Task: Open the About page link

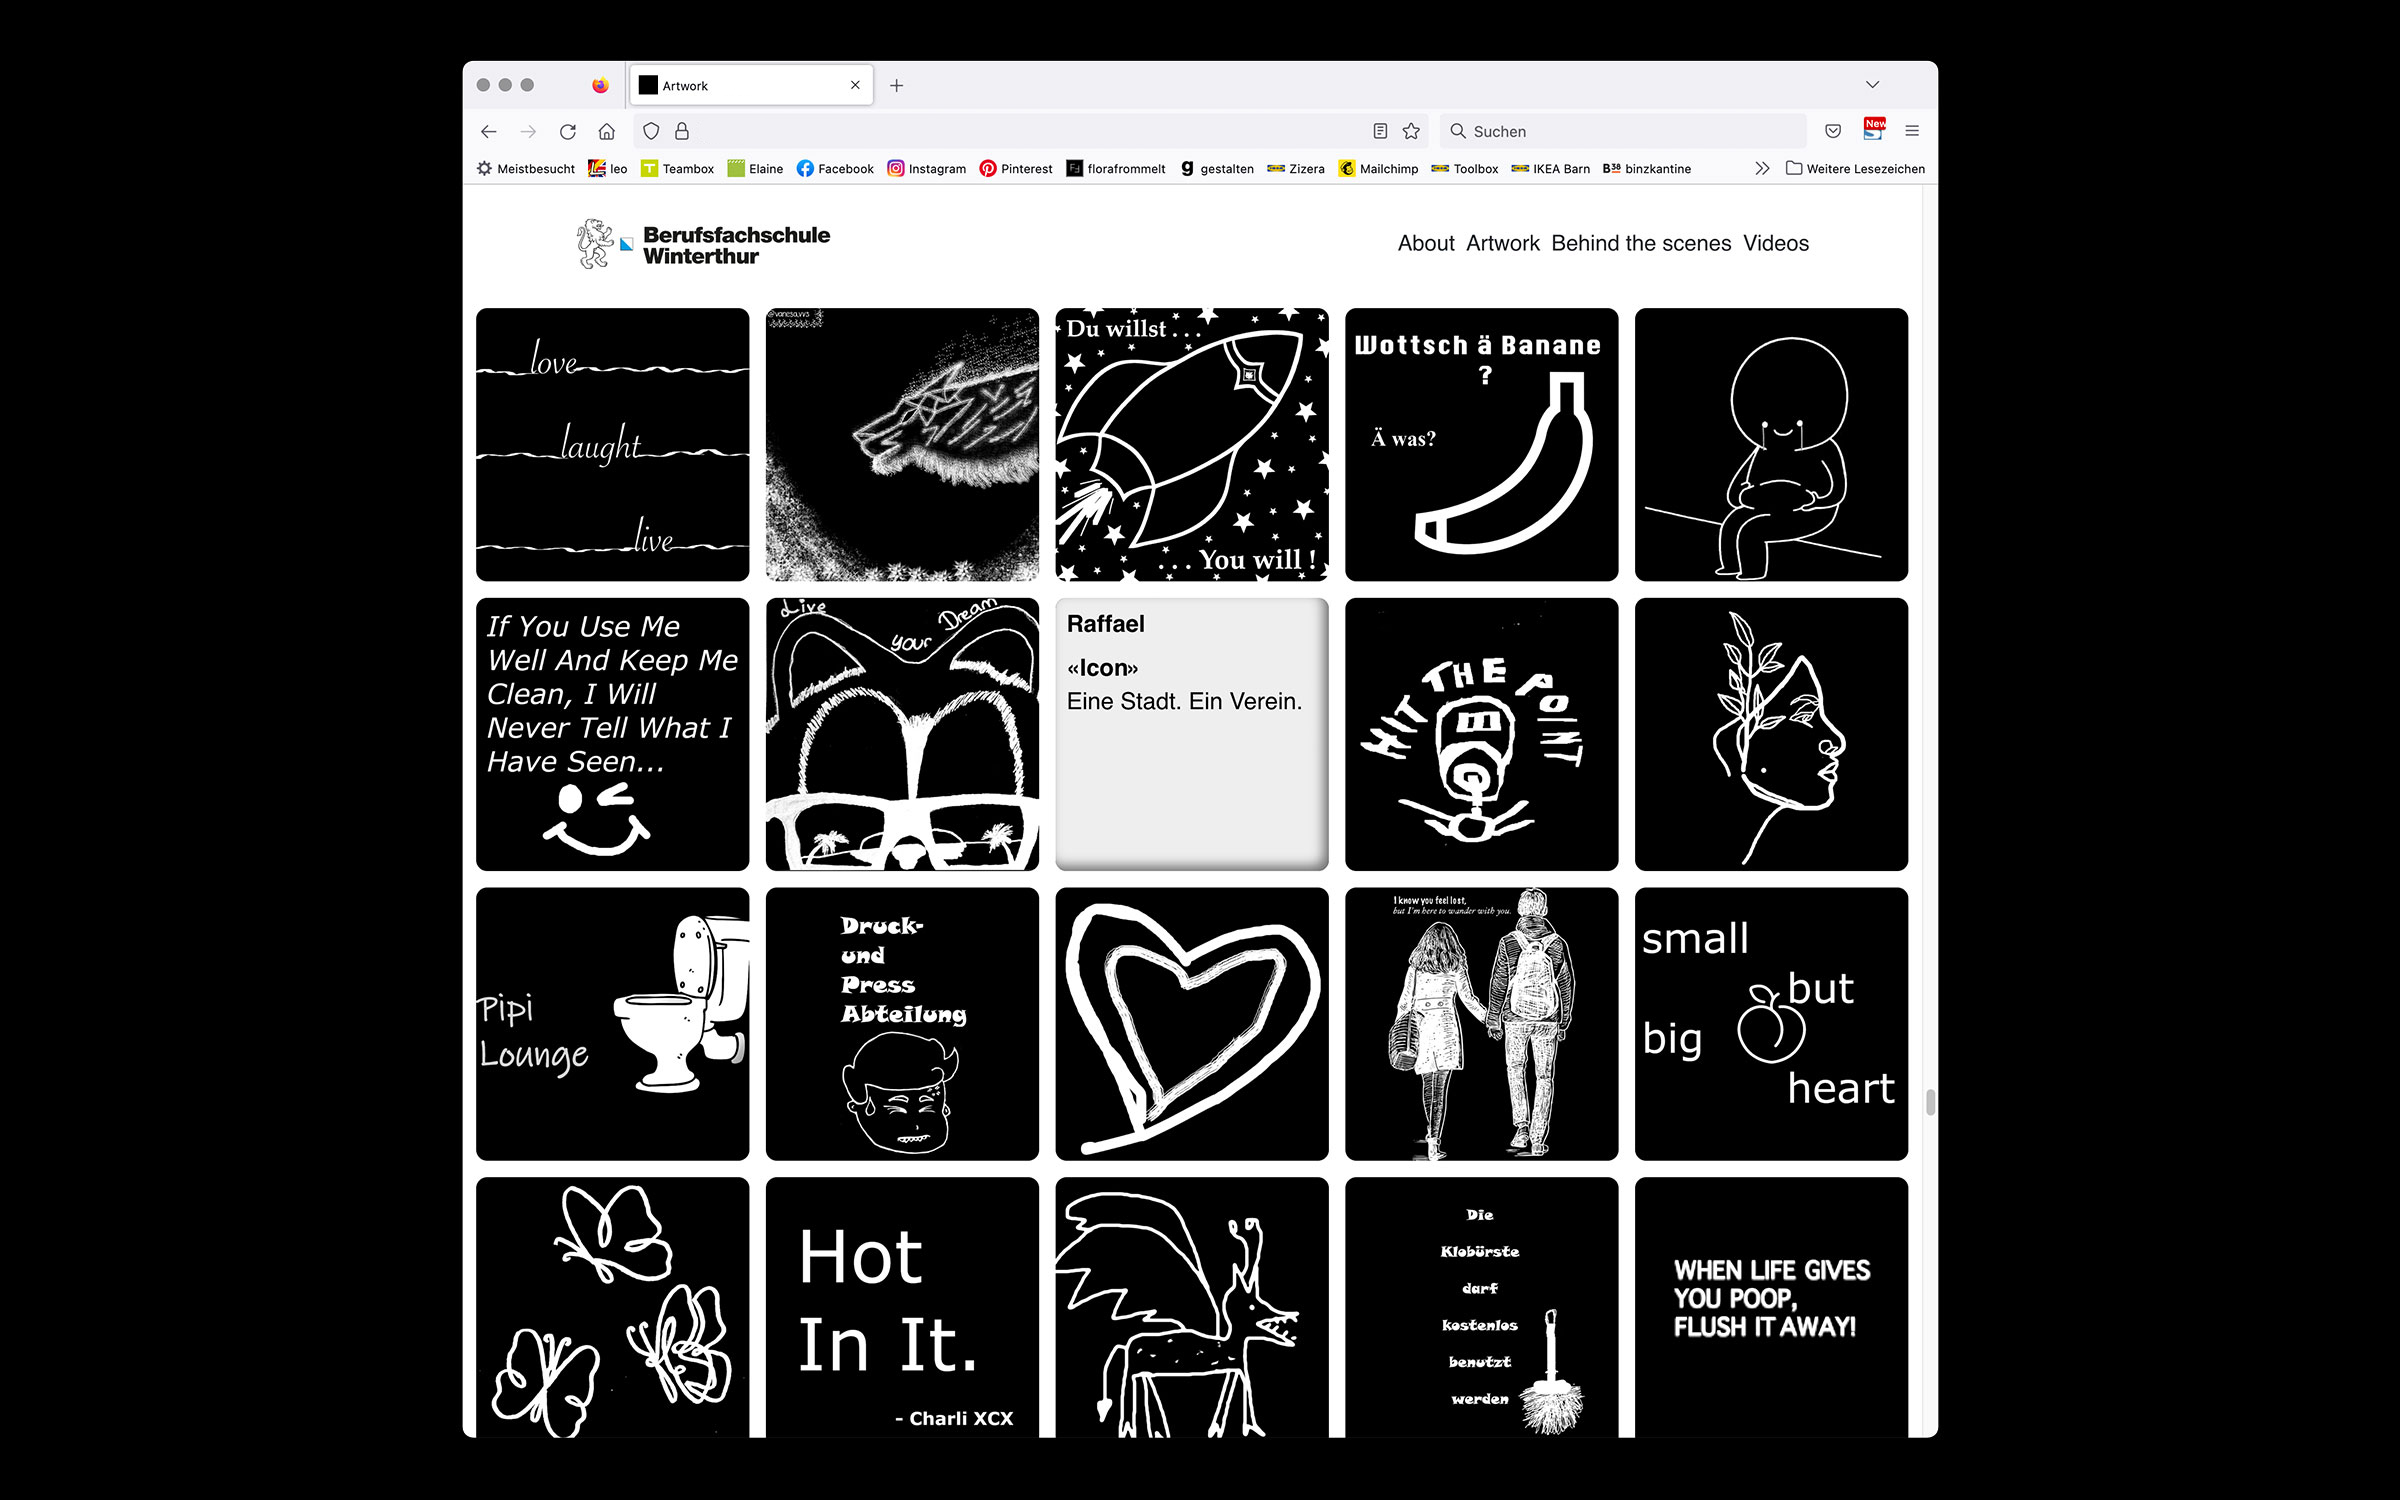Action: pos(1426,243)
